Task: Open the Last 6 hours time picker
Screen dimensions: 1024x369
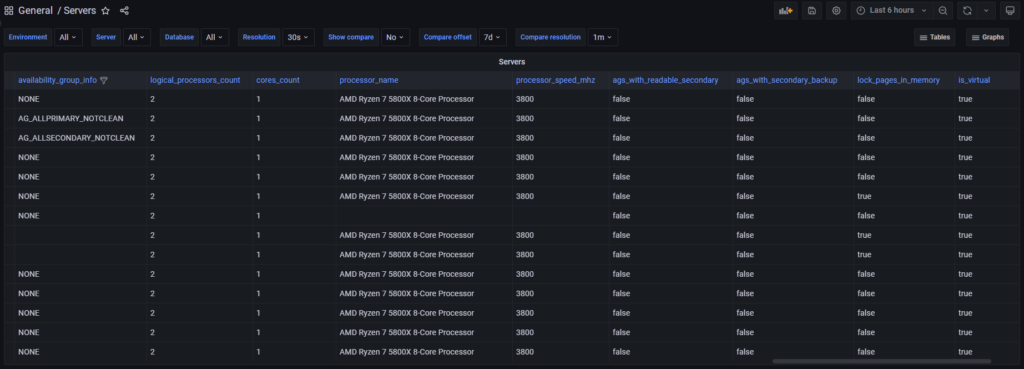Action: point(891,10)
